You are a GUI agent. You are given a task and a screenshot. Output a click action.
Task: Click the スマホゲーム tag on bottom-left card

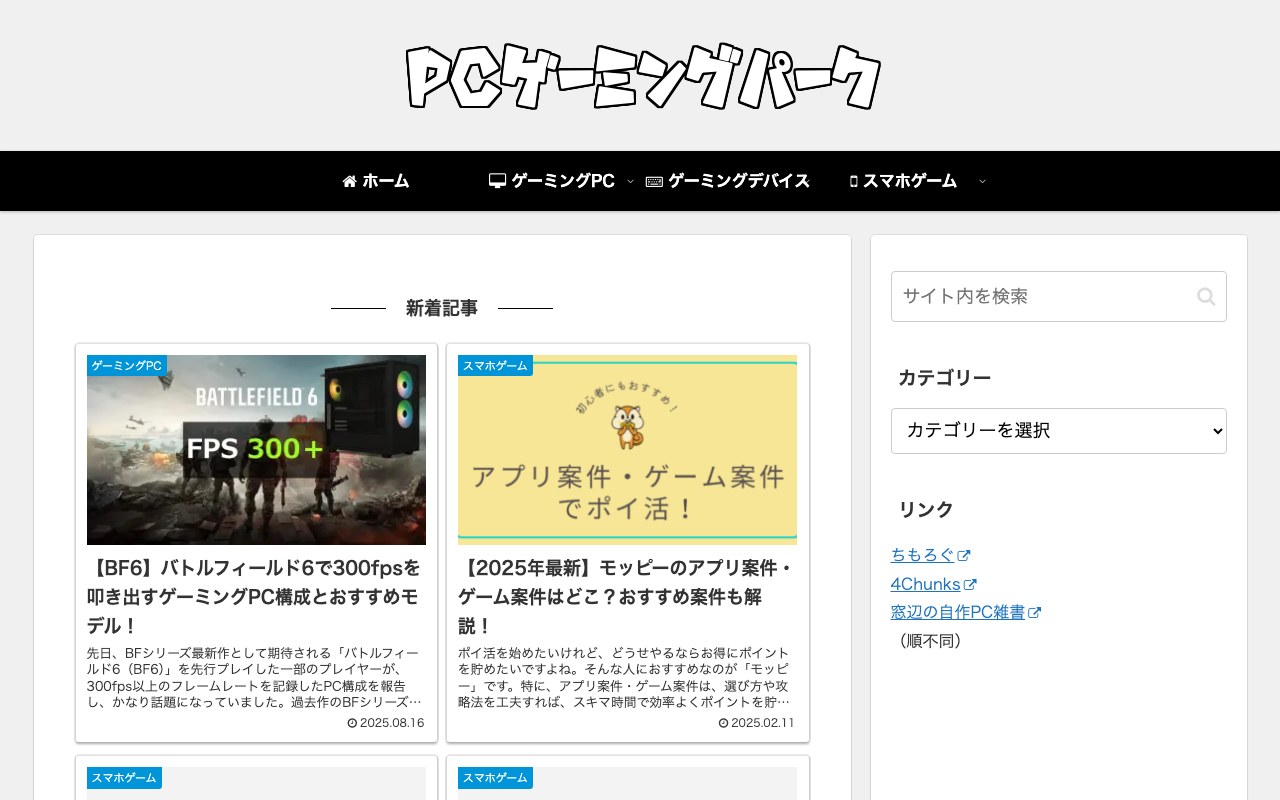coord(124,778)
